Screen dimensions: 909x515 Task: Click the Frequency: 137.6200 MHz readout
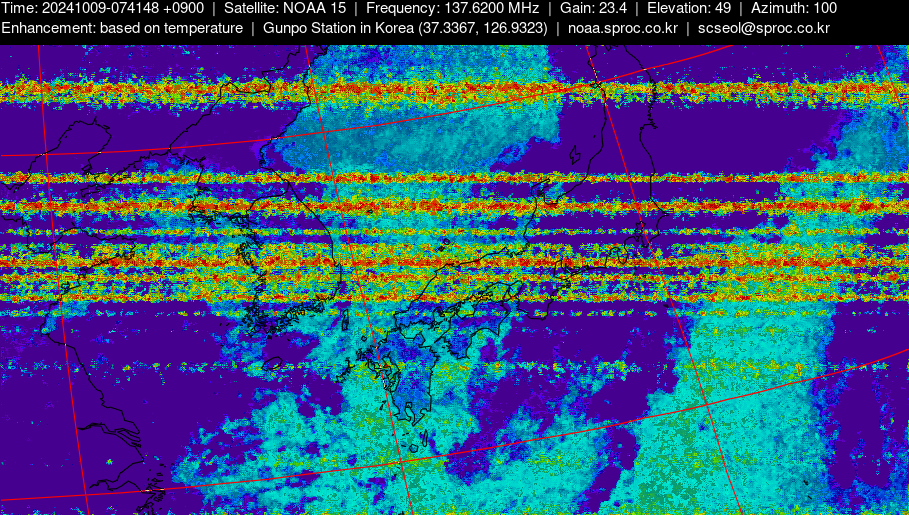tap(452, 8)
